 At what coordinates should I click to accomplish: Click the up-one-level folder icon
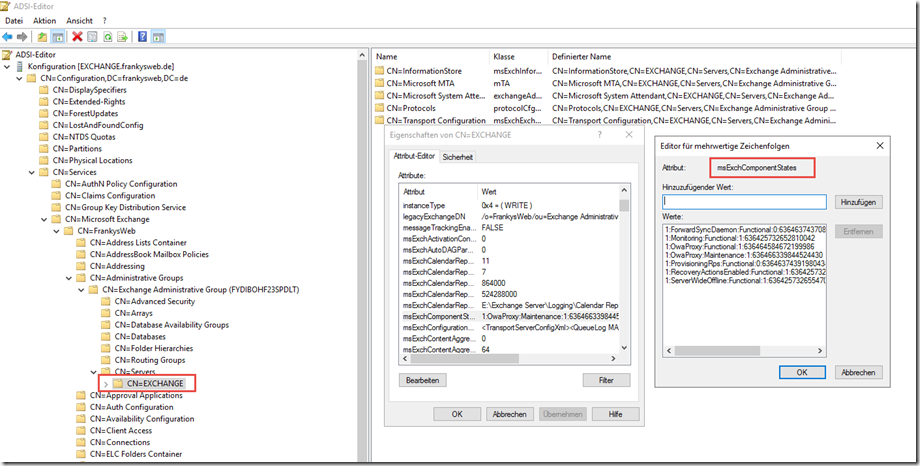41,36
